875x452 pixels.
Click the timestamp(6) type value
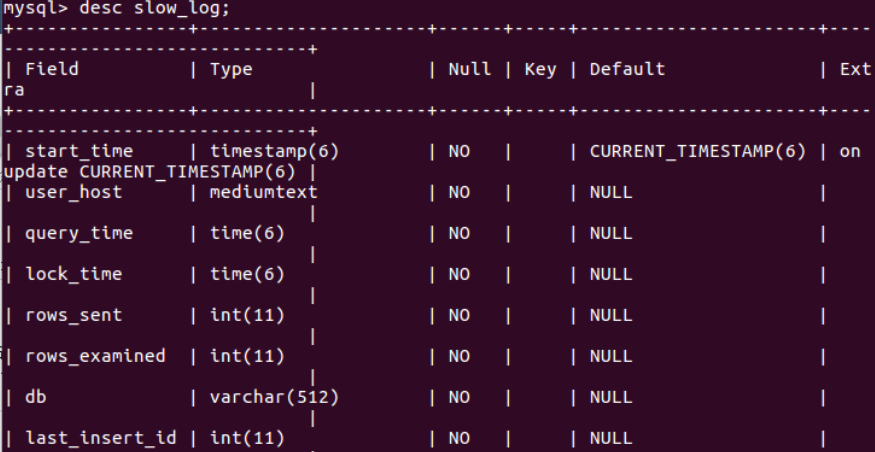(274, 151)
